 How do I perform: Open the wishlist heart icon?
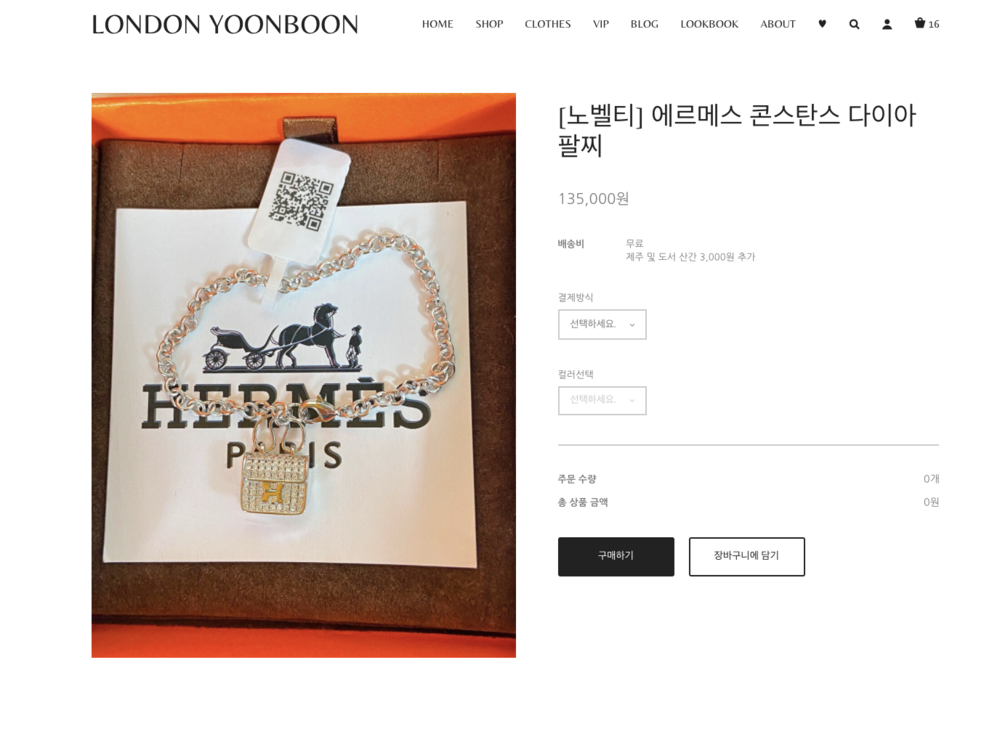[822, 24]
